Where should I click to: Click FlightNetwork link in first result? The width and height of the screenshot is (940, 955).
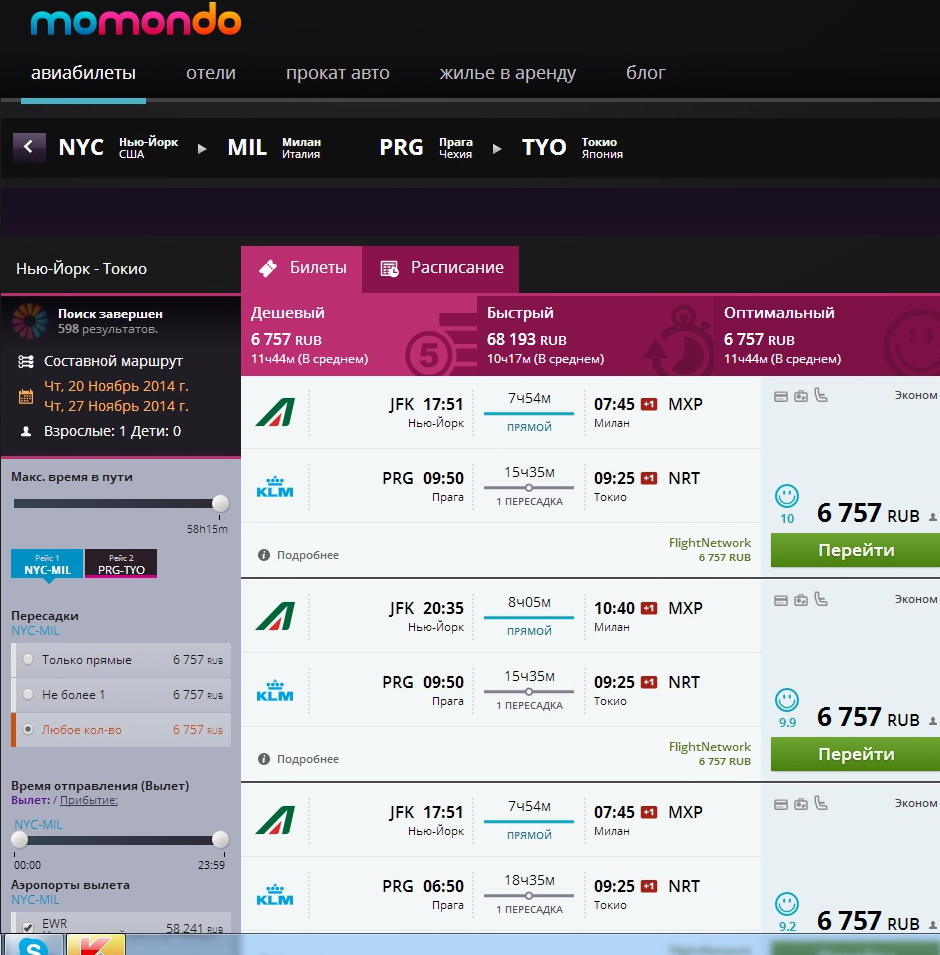[x=709, y=543]
